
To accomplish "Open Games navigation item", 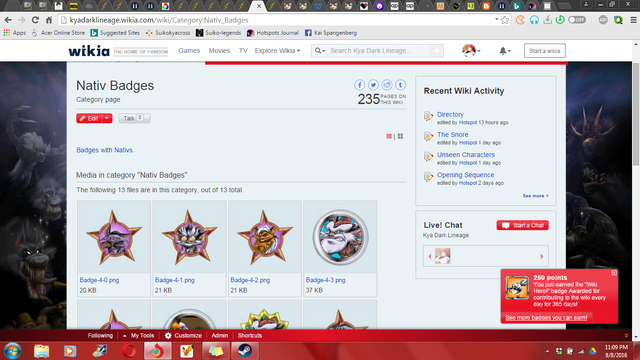I will [189, 51].
